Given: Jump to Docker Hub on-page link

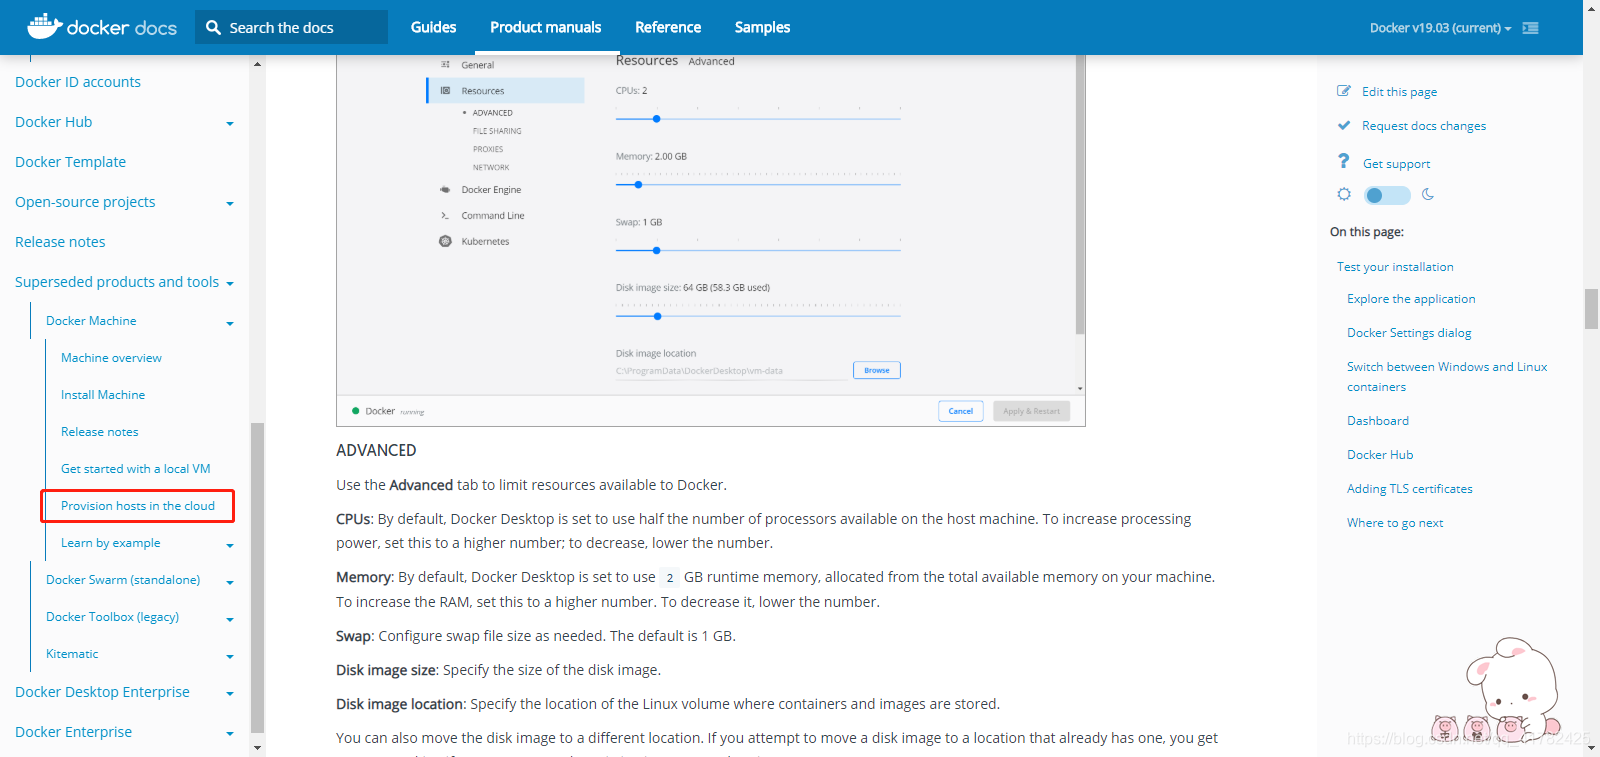Looking at the screenshot, I should (x=1380, y=455).
